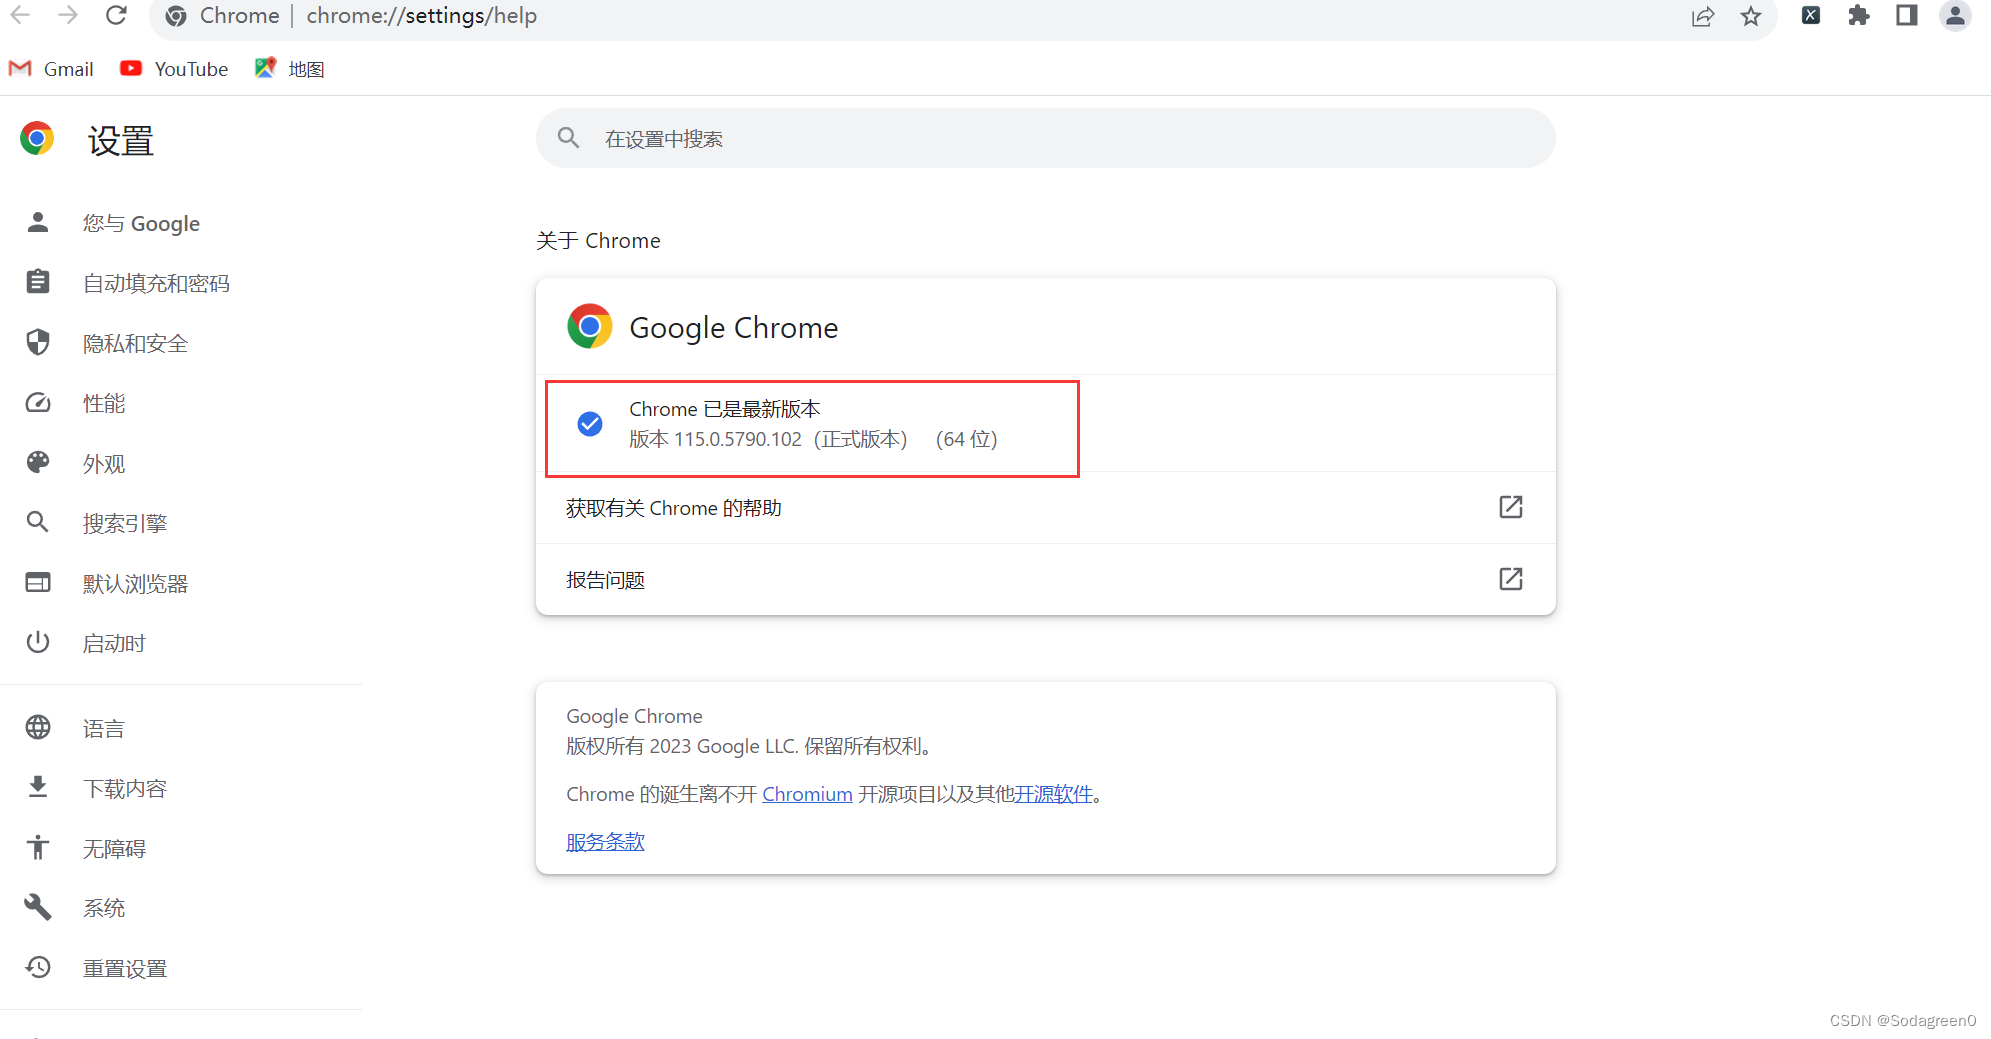Click the browser forward arrow
The width and height of the screenshot is (1991, 1039).
tap(68, 15)
